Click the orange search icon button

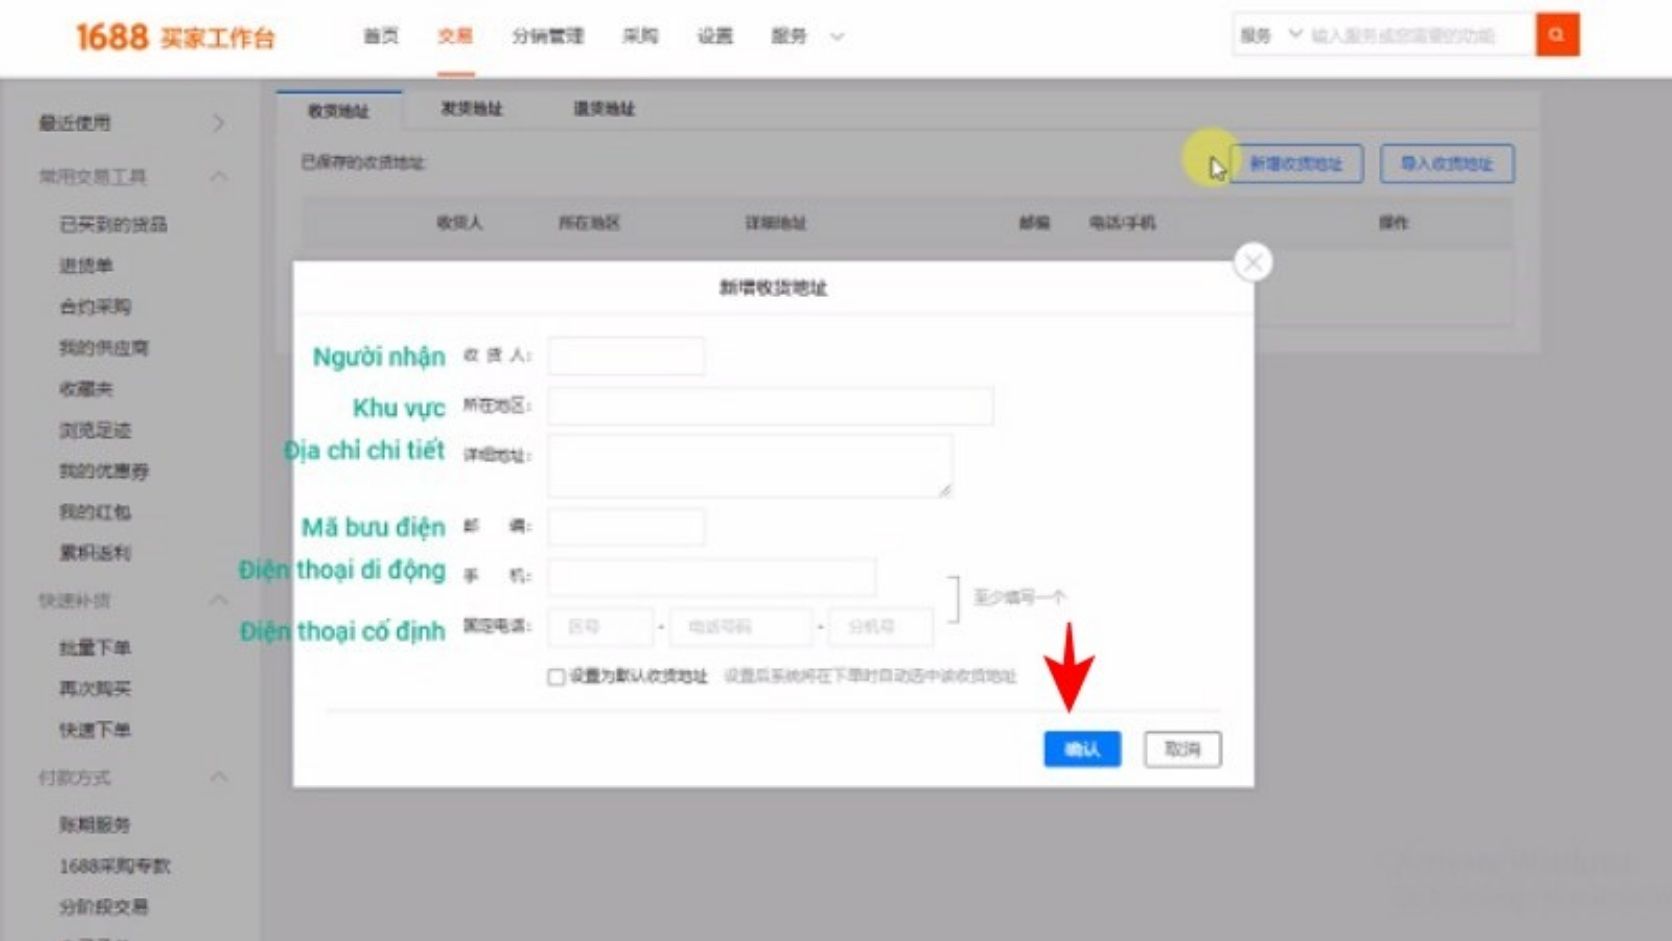pos(1557,35)
